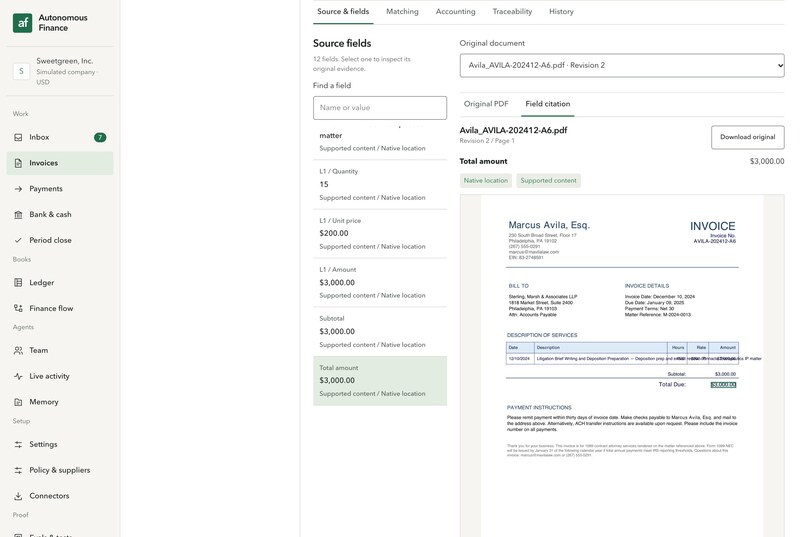806x537 pixels.
Task: Click the Sweetgreen, Inc. company name
Action: pyautogui.click(x=65, y=61)
